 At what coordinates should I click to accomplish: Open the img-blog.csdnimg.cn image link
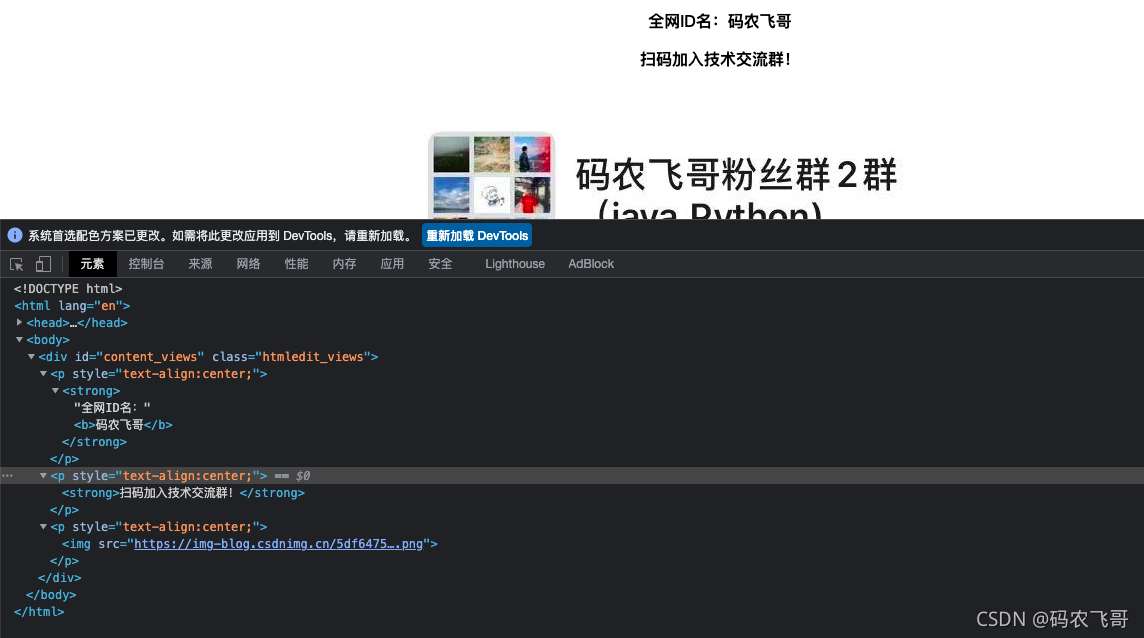click(x=278, y=544)
